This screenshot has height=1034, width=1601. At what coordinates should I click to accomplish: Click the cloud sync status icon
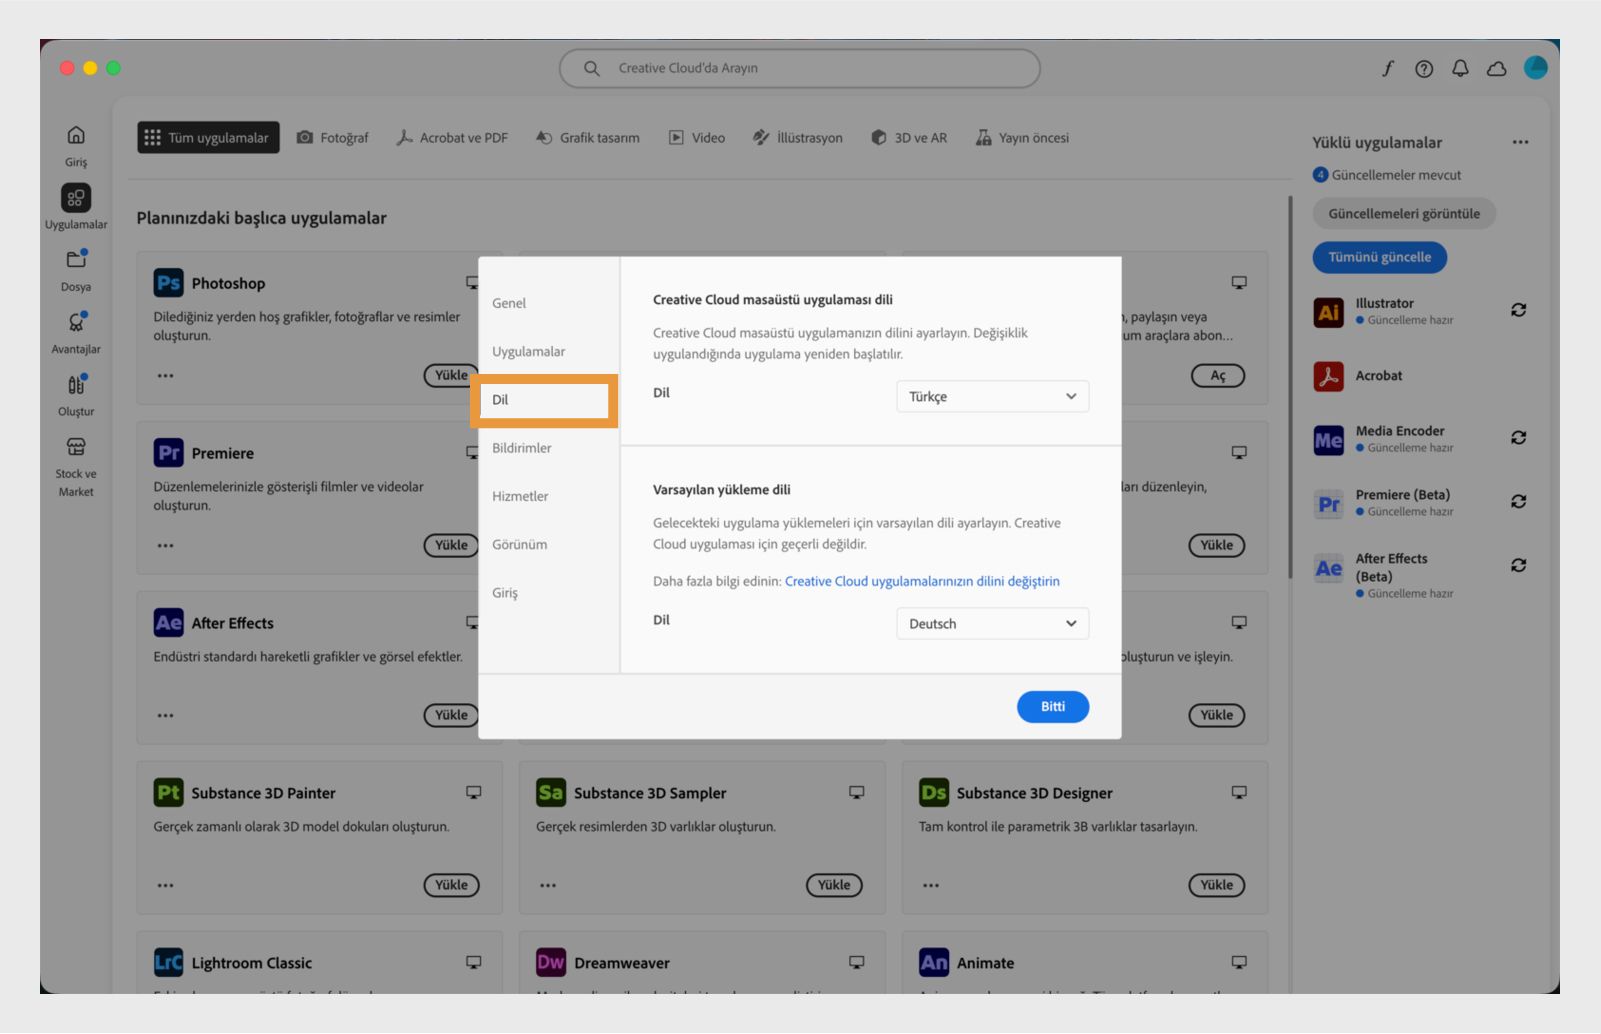point(1497,69)
